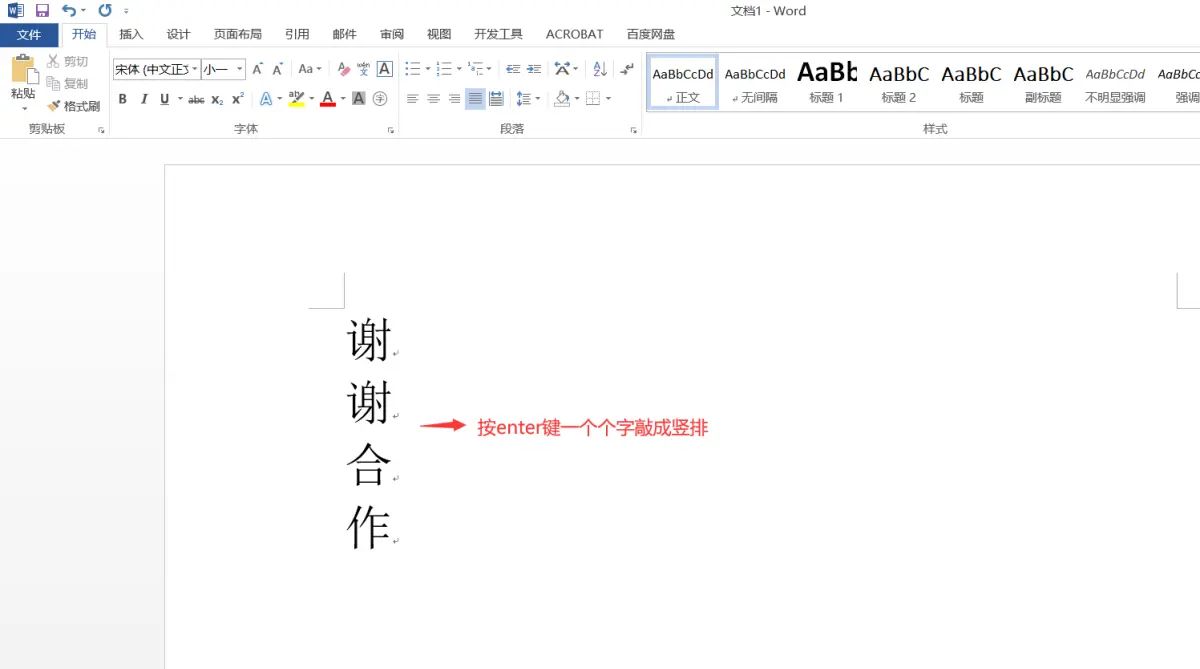Toggle the Show/Hide paragraph marks
The image size is (1200, 669).
627,68
